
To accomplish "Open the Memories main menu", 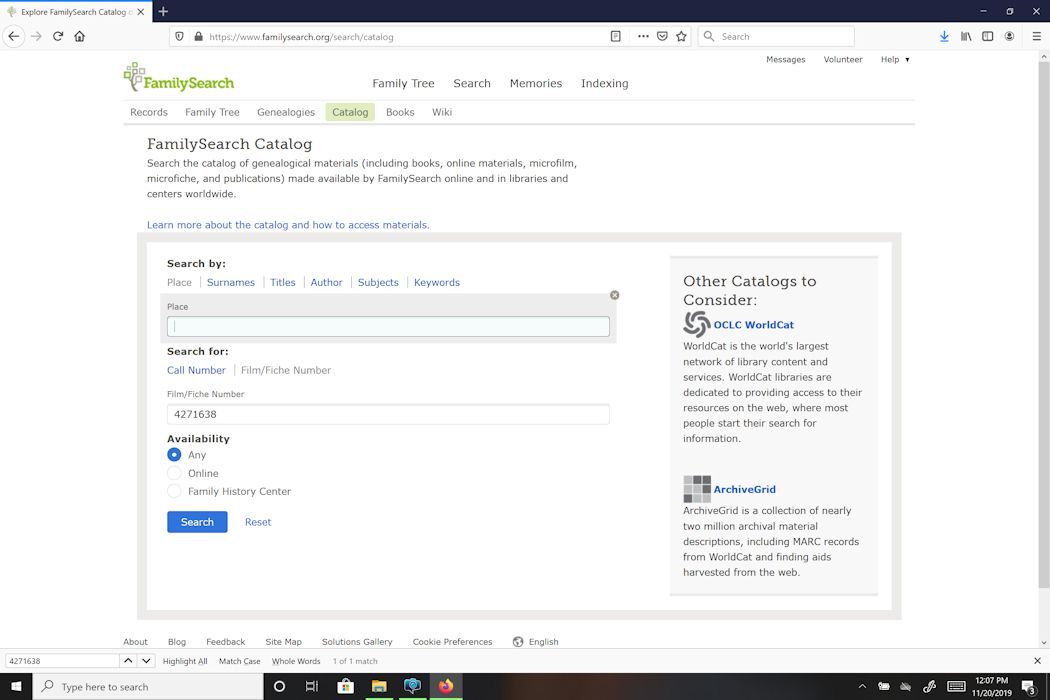I will (536, 83).
